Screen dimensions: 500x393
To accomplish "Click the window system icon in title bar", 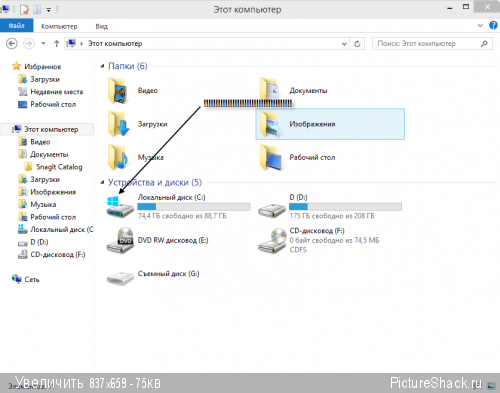I will click(5, 9).
